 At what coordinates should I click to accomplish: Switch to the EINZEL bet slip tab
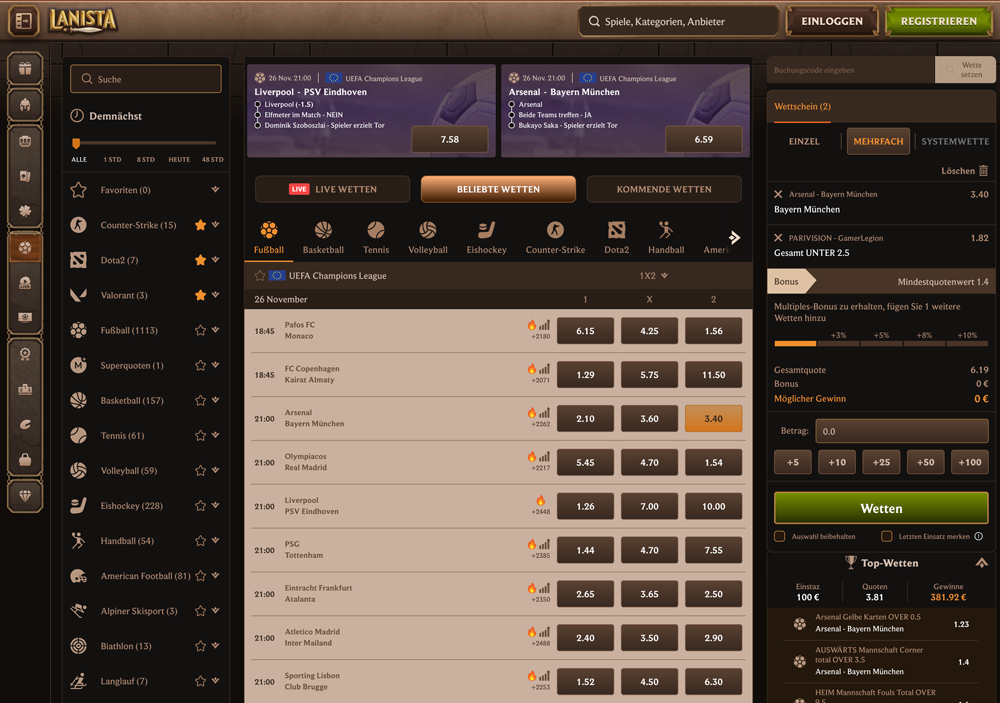click(803, 142)
